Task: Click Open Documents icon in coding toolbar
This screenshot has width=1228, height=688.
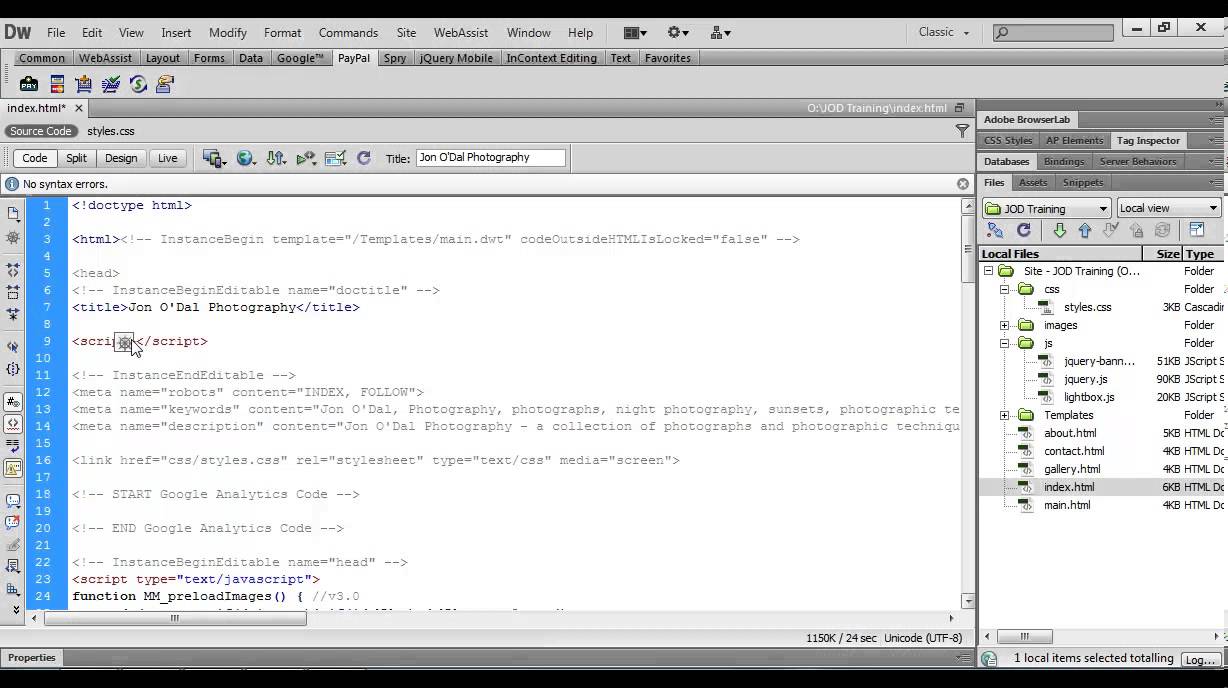Action: [x=13, y=213]
